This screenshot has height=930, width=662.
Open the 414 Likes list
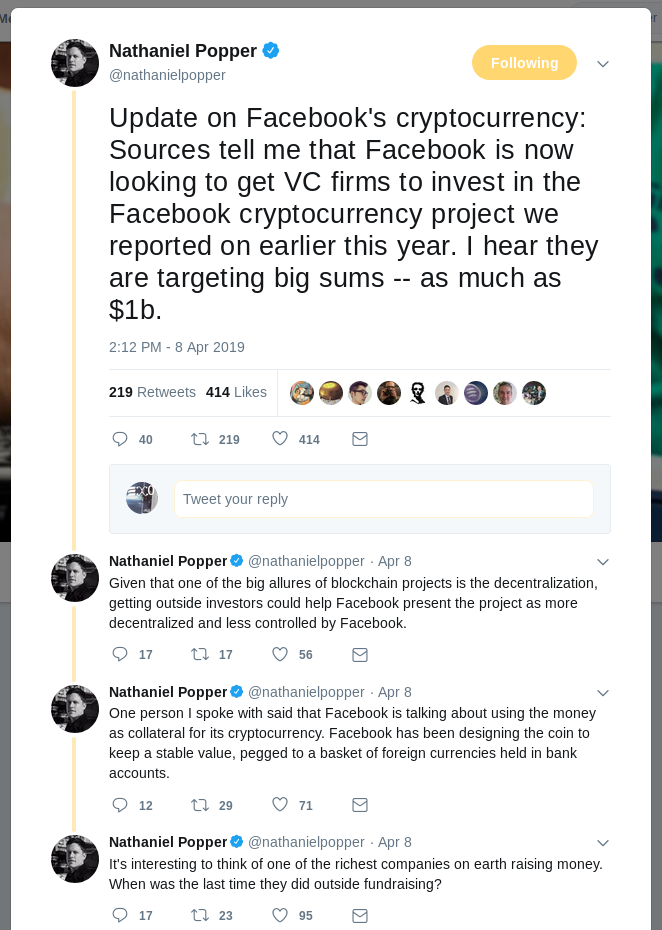click(236, 392)
